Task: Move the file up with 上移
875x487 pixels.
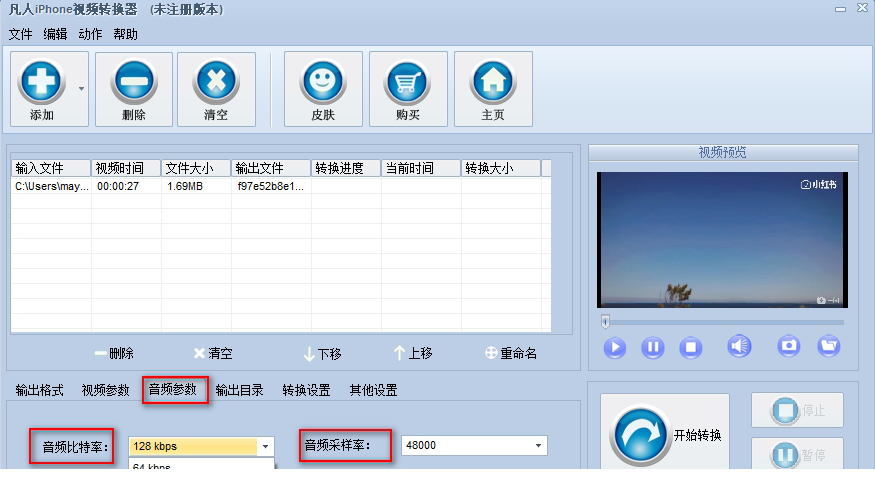Action: [x=413, y=353]
